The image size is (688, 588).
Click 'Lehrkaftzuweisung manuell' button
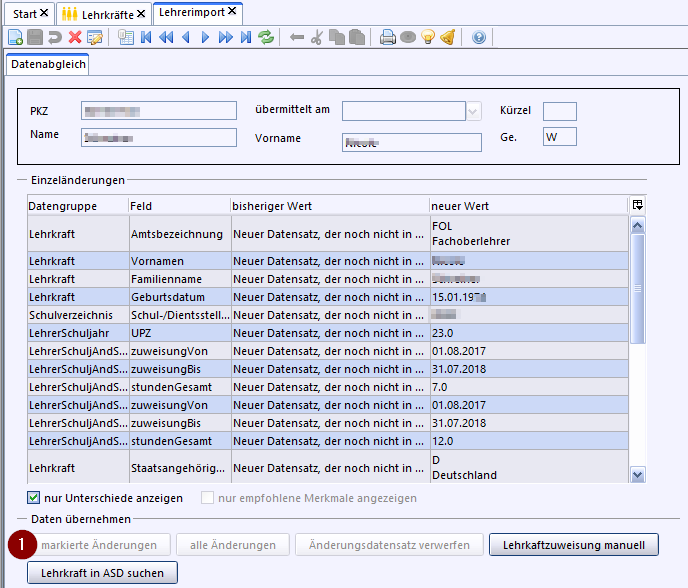point(573,545)
